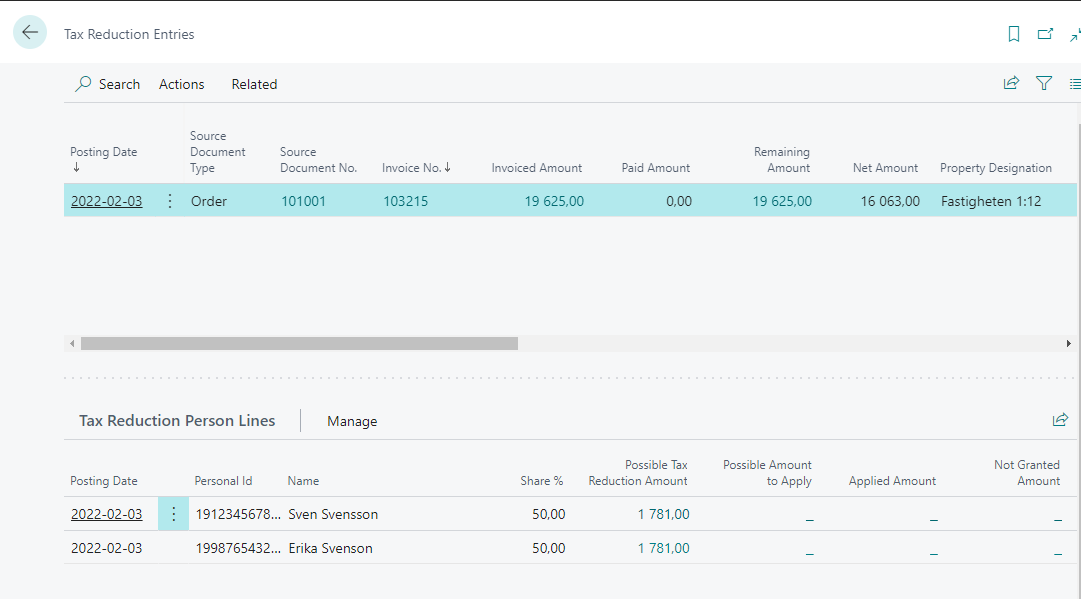
Task: Share the Tax Reduction Entries list
Action: [x=1011, y=83]
